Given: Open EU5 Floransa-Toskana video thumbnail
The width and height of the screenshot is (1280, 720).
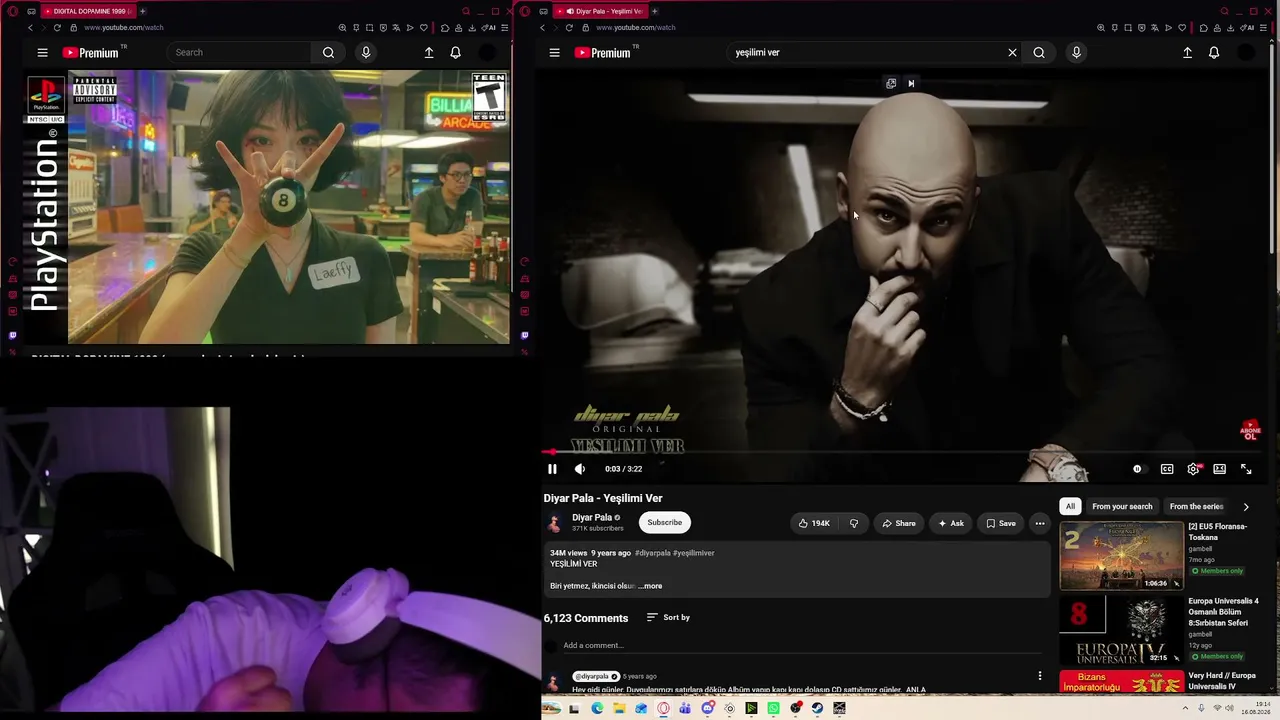Looking at the screenshot, I should point(1121,556).
